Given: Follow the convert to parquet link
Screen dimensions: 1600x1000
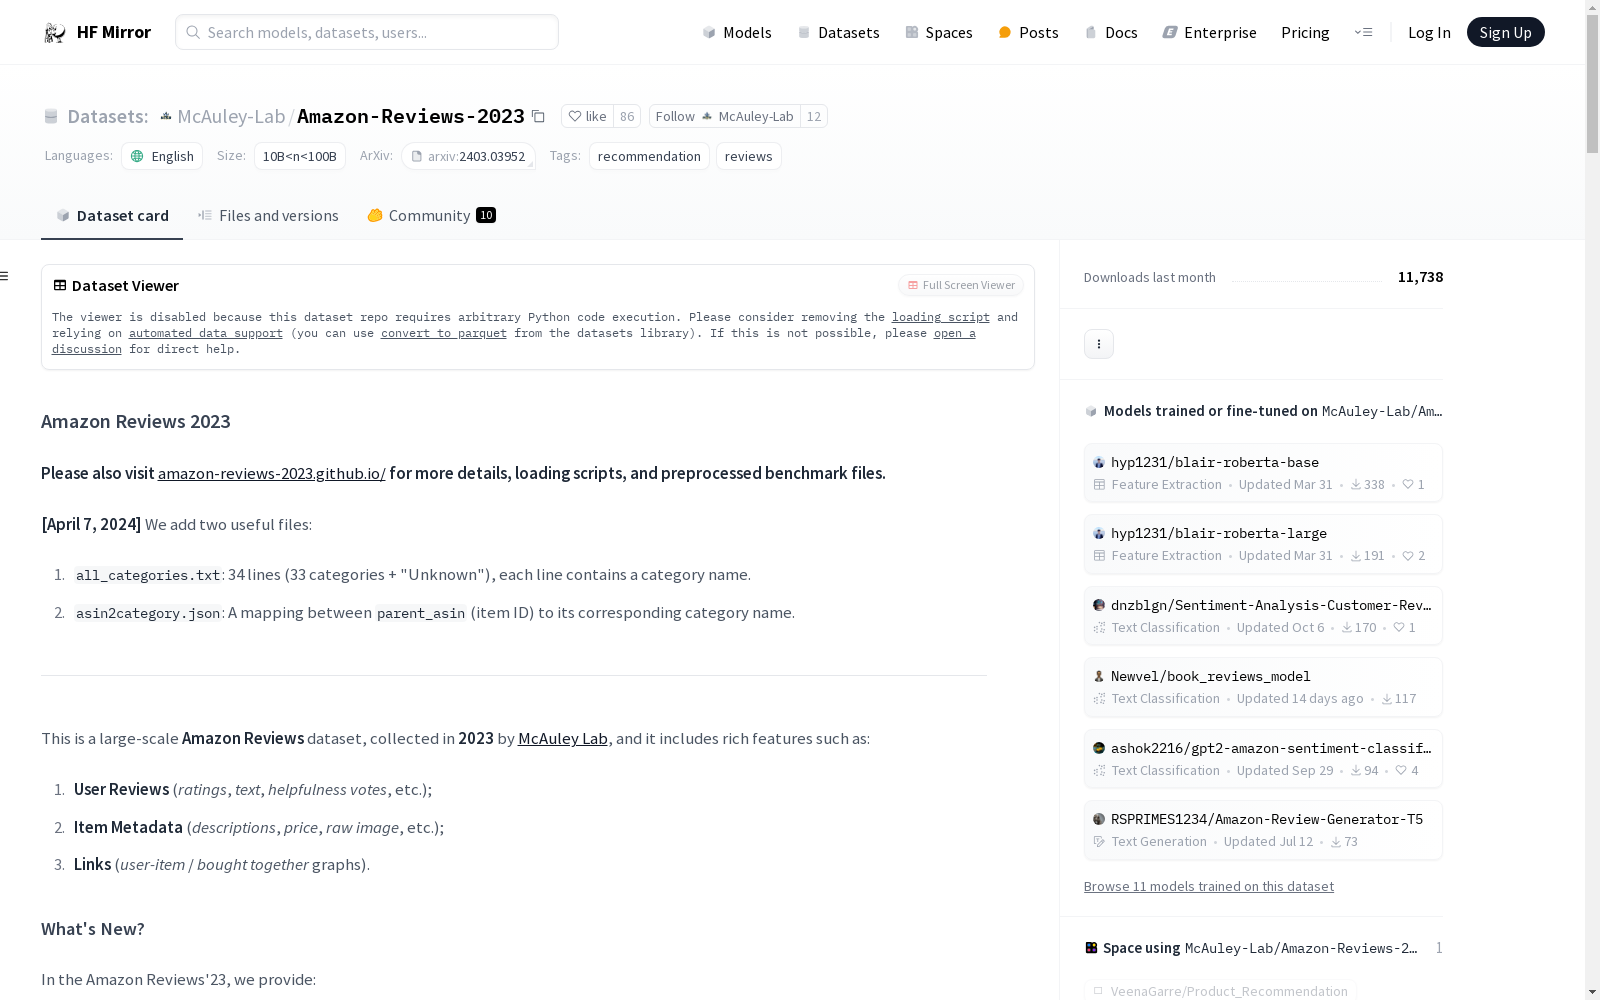Looking at the screenshot, I should 444,333.
